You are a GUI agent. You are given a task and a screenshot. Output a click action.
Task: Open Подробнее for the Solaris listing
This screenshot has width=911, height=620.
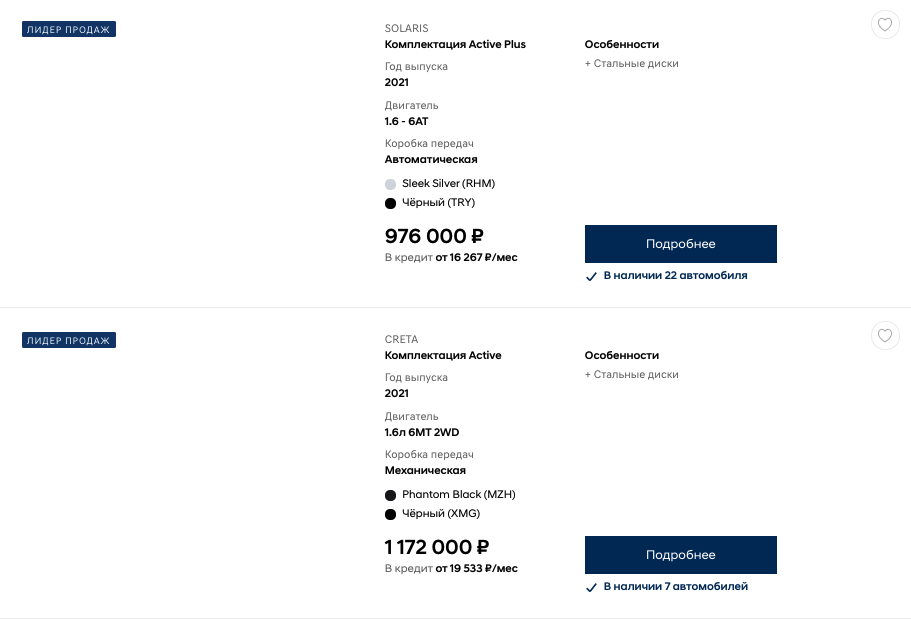(680, 244)
